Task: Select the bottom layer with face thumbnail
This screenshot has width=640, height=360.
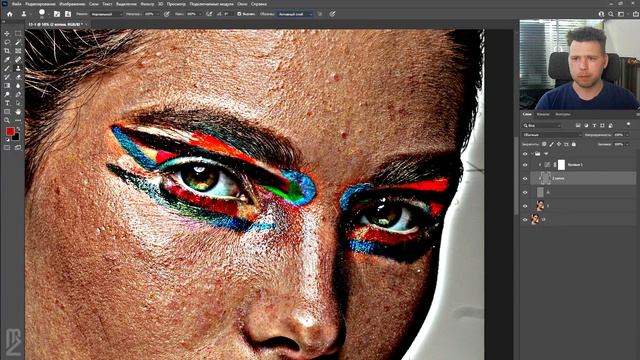Action: tap(583, 220)
